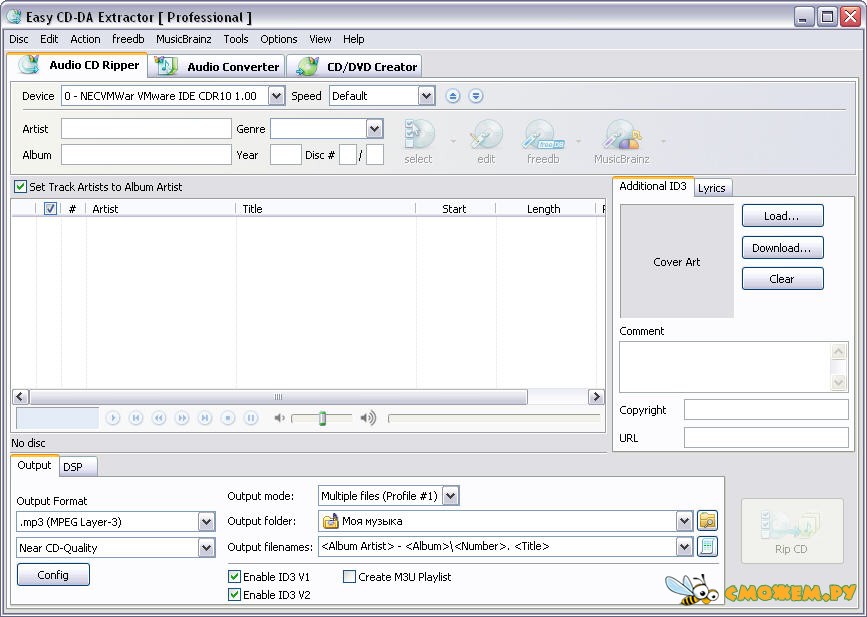The width and height of the screenshot is (867, 617).
Task: Open dropdown arrow beside the select toolbar icon
Action: click(453, 142)
